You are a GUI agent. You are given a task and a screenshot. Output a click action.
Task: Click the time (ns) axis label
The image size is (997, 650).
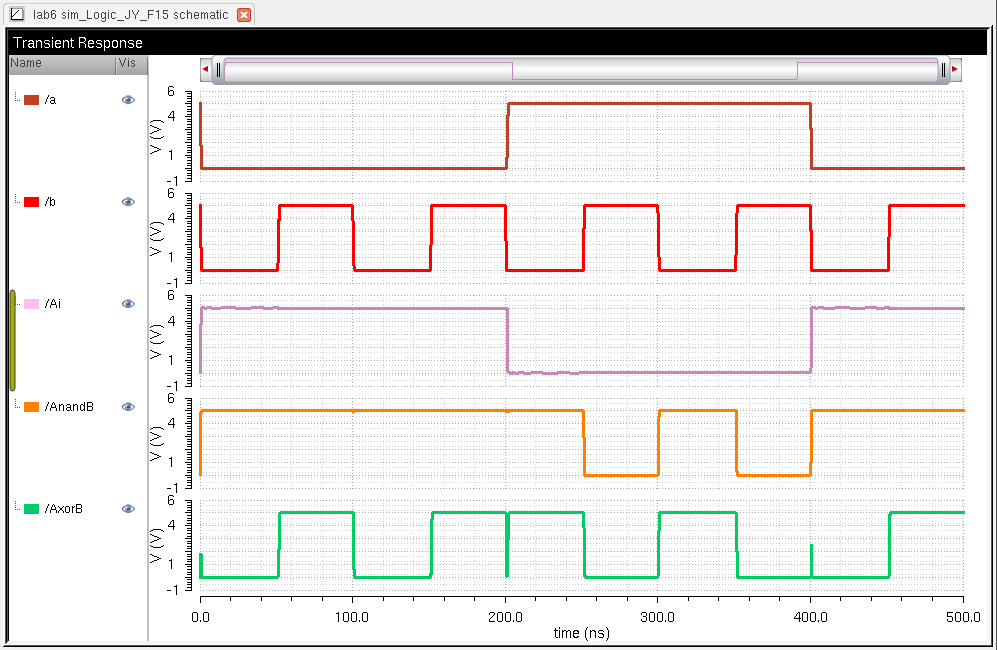click(581, 633)
